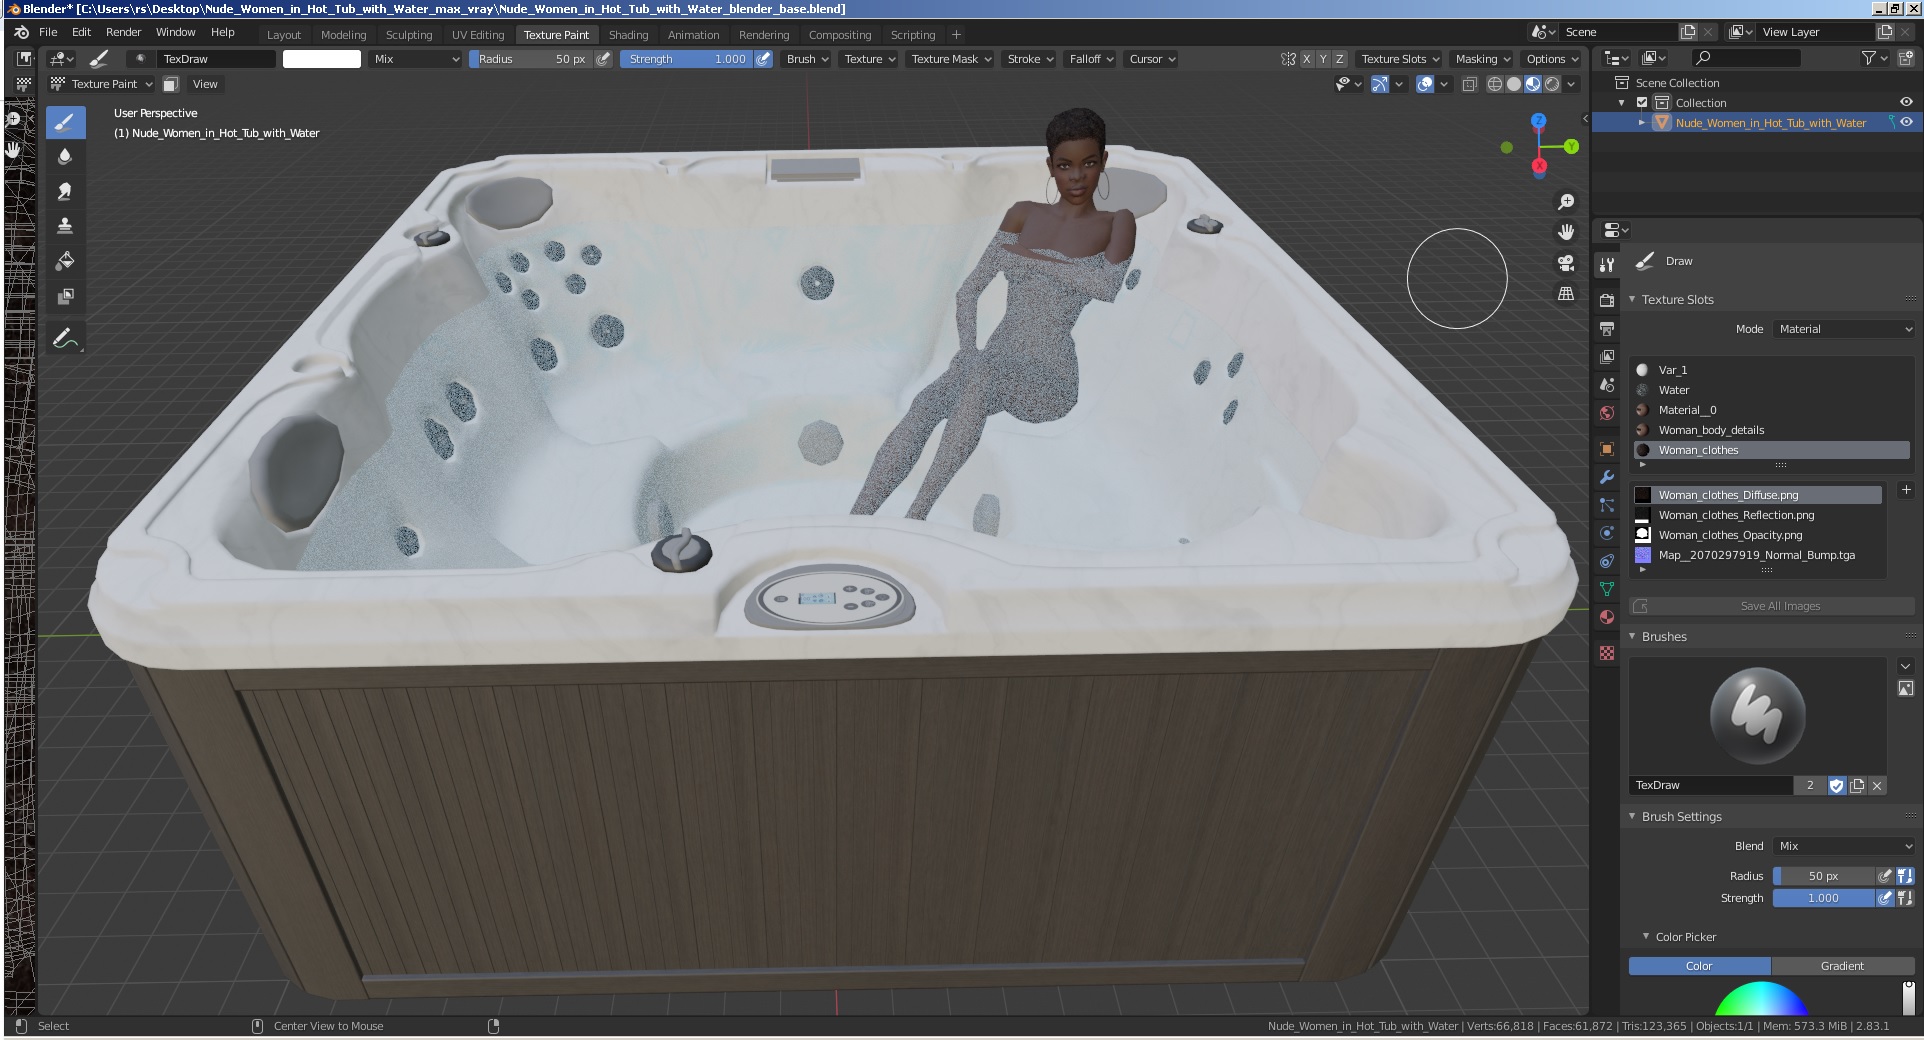This screenshot has width=1924, height=1040.
Task: Expand Nude_Women object tree in outliner
Action: (x=1642, y=123)
